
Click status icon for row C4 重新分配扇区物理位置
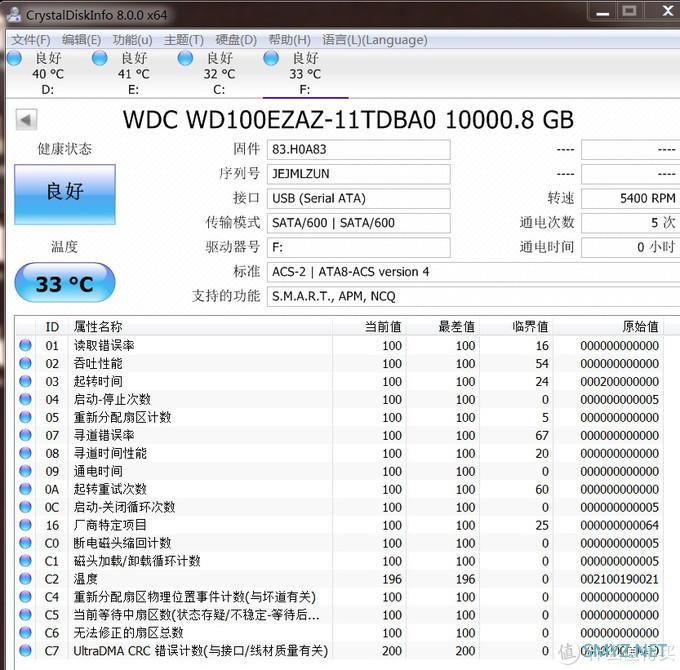pos(26,597)
